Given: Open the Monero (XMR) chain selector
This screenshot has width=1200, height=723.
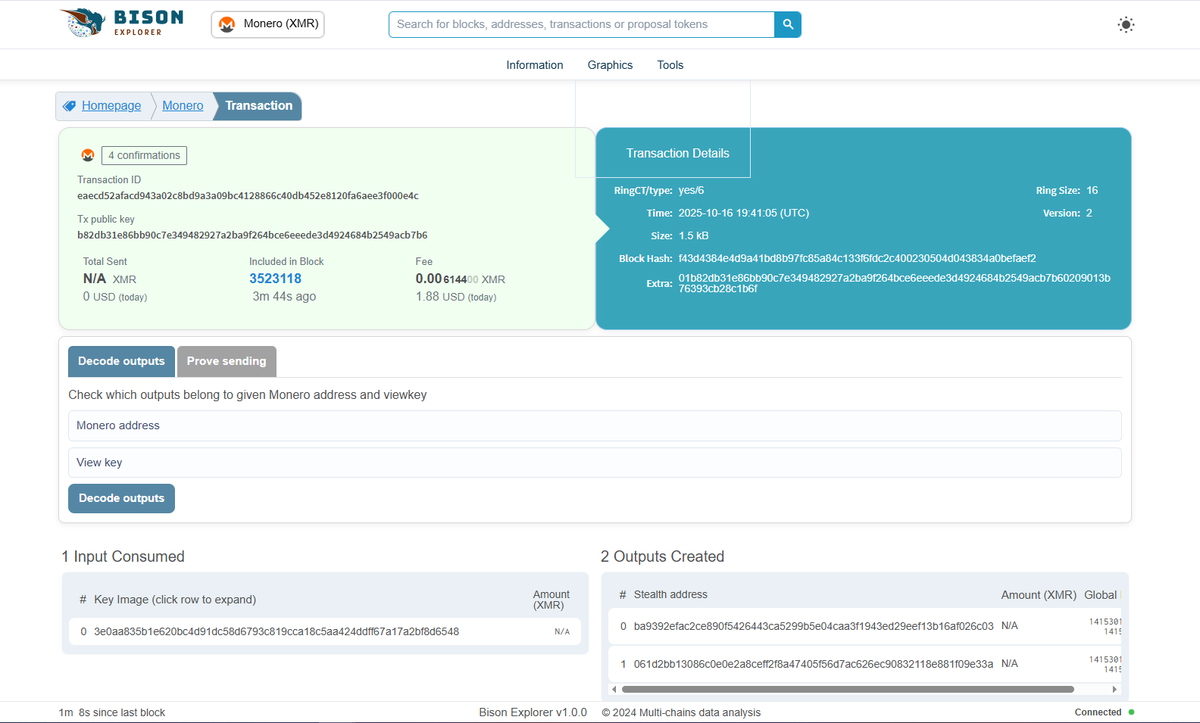Looking at the screenshot, I should click(x=268, y=24).
